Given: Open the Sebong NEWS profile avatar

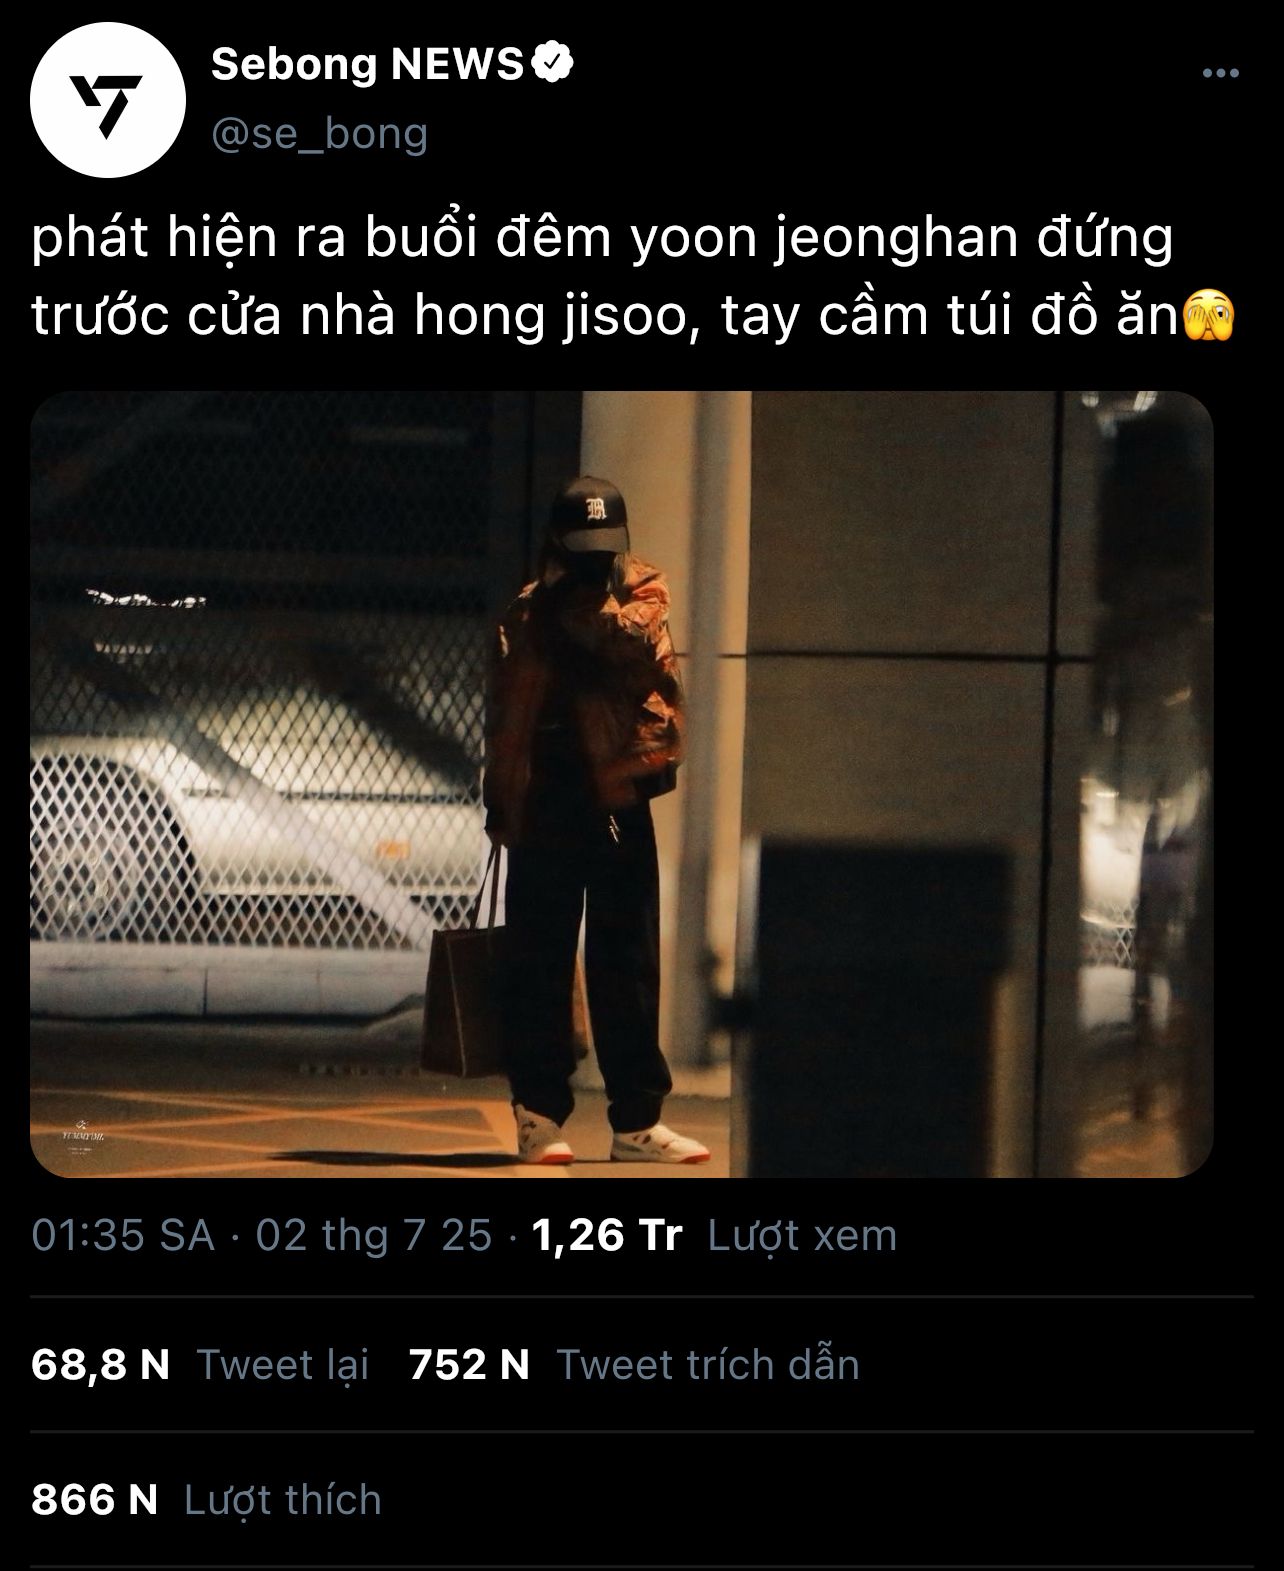Looking at the screenshot, I should 108,100.
